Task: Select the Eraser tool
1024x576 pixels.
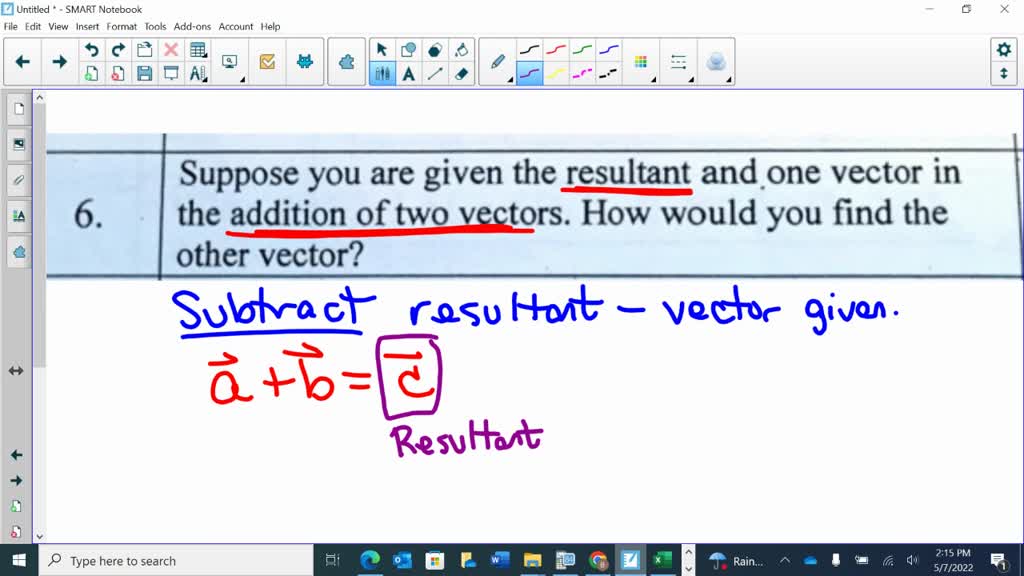Action: click(462, 73)
